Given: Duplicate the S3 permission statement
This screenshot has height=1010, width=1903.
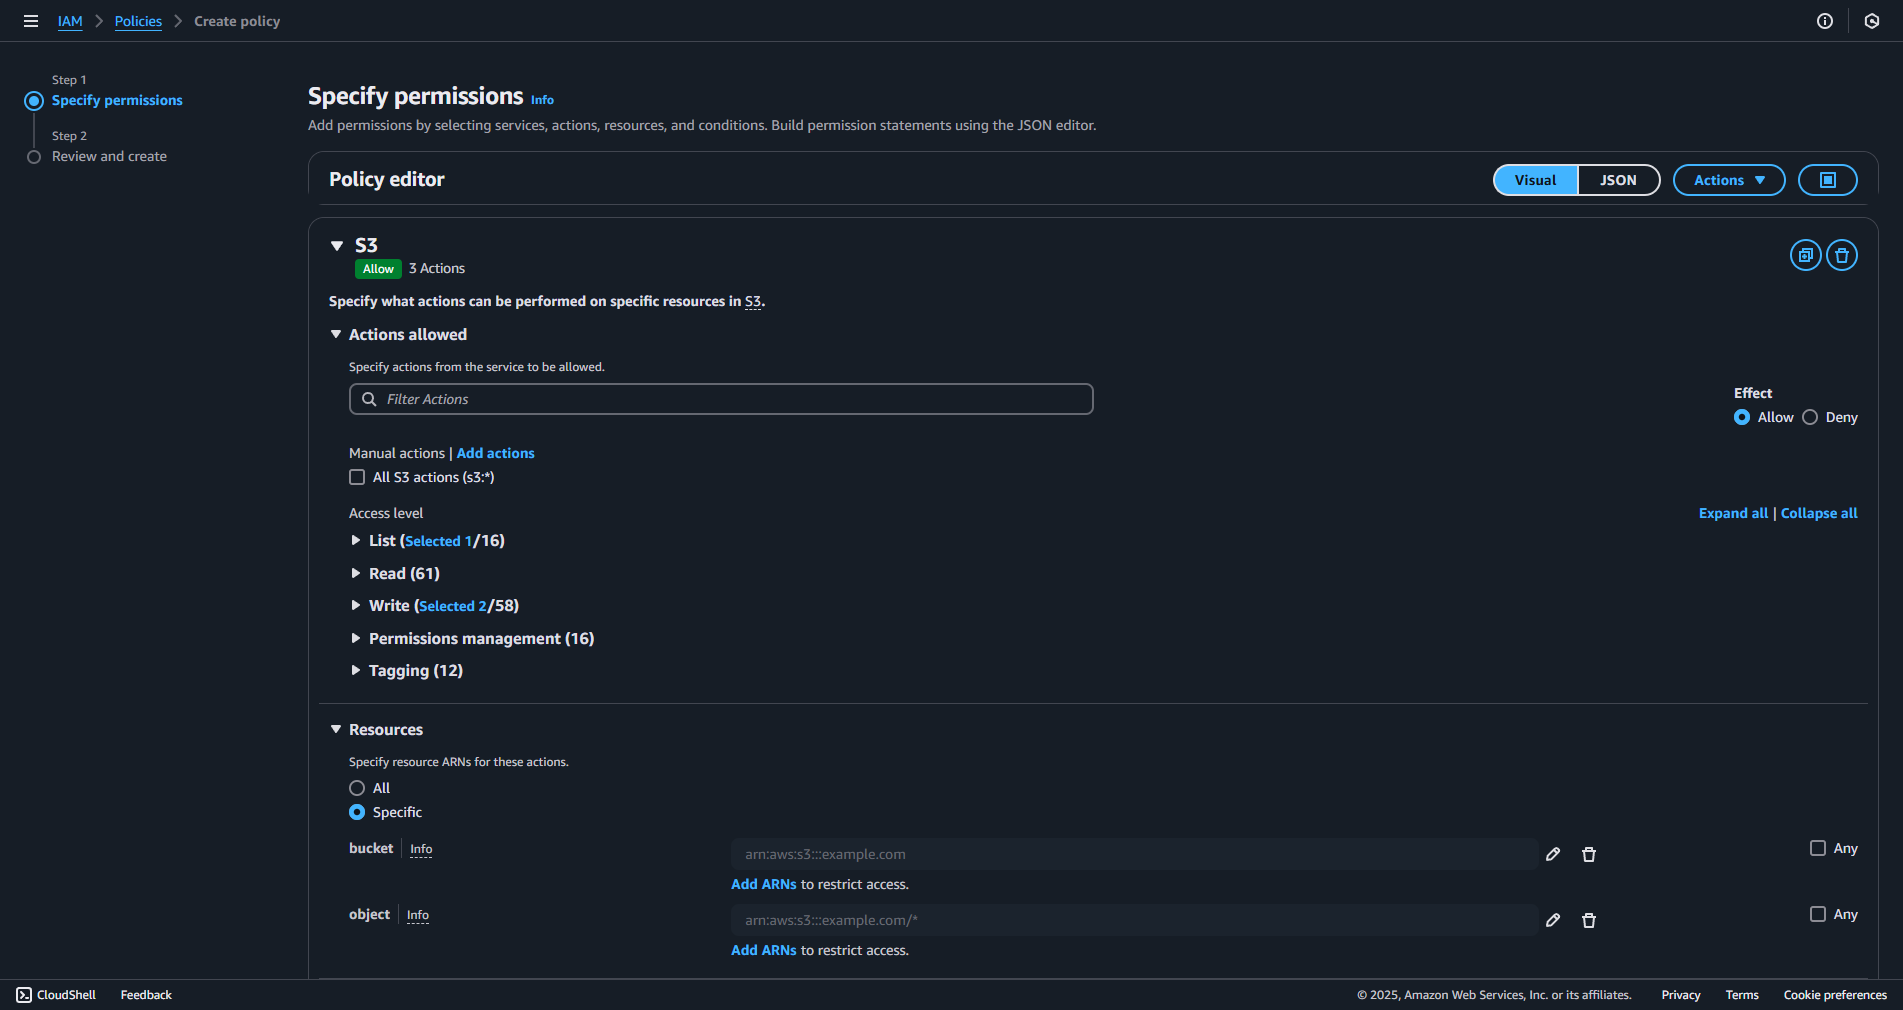Looking at the screenshot, I should pyautogui.click(x=1805, y=255).
